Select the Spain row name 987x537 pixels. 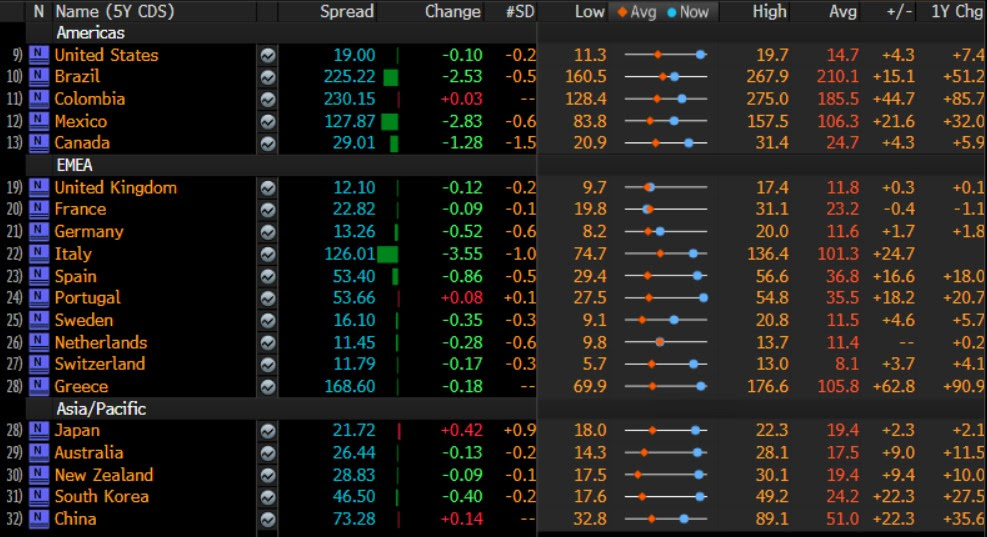click(x=76, y=276)
